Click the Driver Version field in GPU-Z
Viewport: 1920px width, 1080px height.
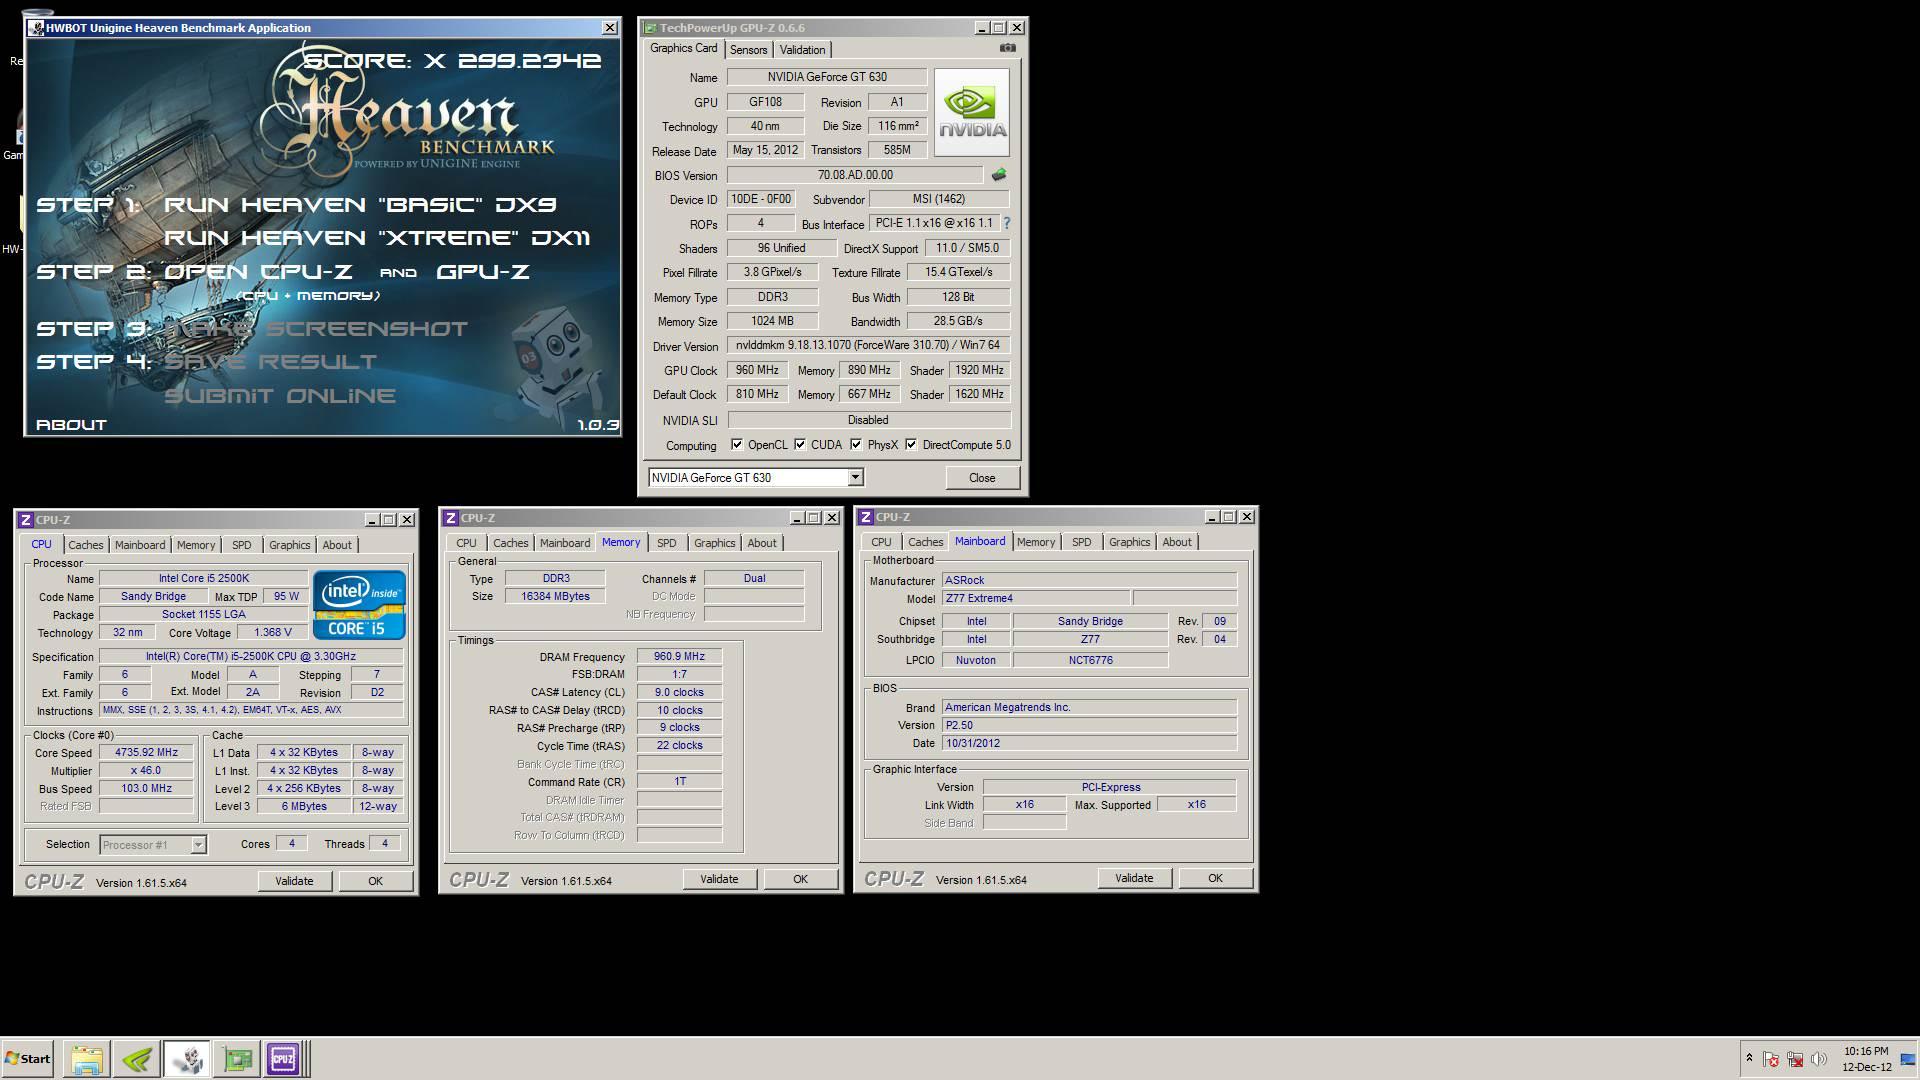(868, 345)
